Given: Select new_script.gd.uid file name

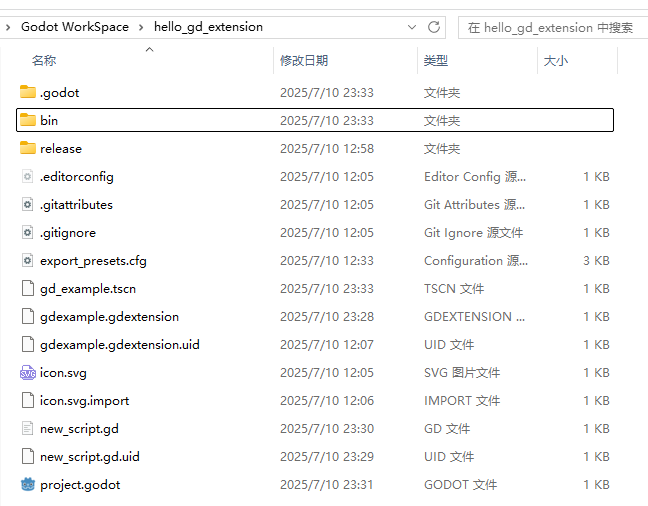Looking at the screenshot, I should pos(90,457).
